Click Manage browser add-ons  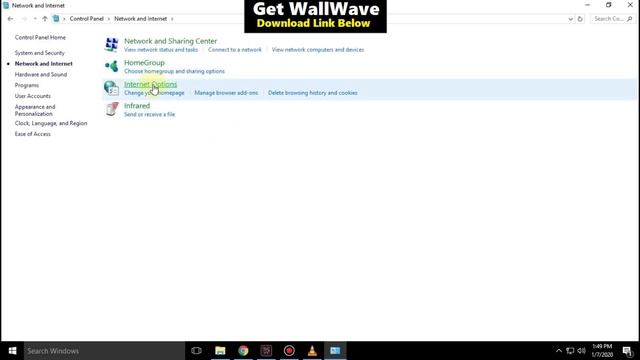(x=226, y=93)
